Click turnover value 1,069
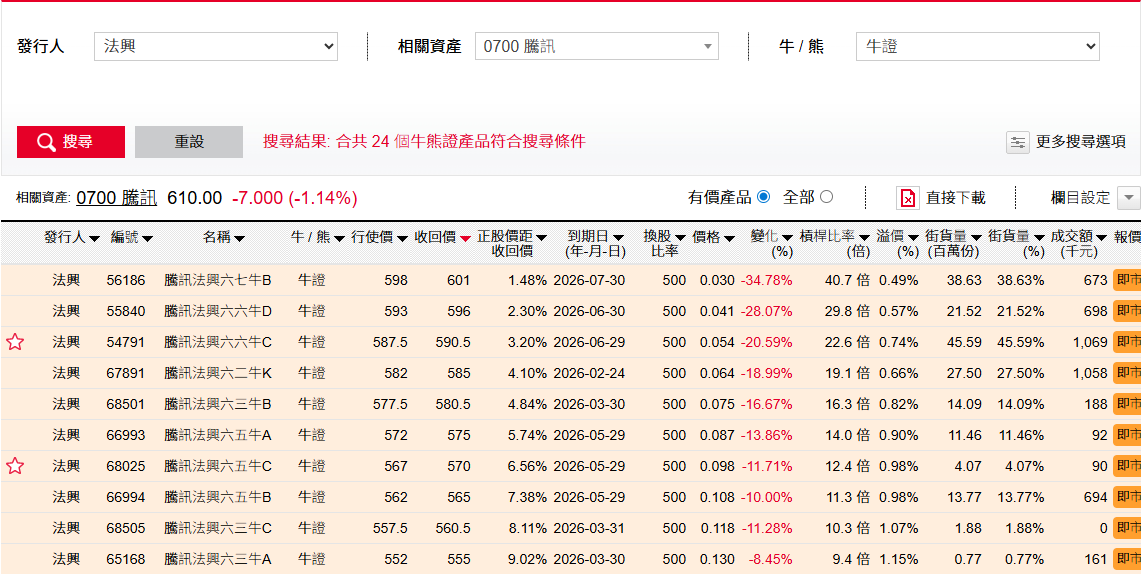The image size is (1144, 574). [1090, 342]
